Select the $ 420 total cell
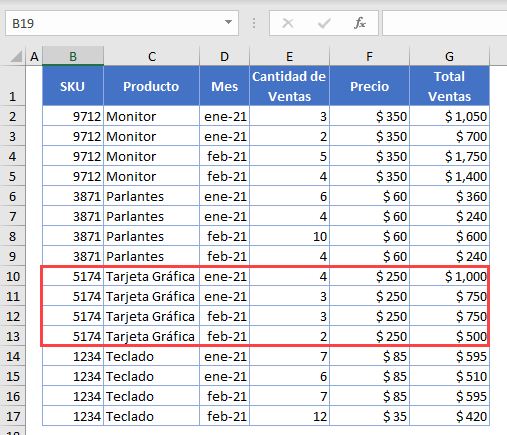The image size is (507, 435). click(449, 416)
